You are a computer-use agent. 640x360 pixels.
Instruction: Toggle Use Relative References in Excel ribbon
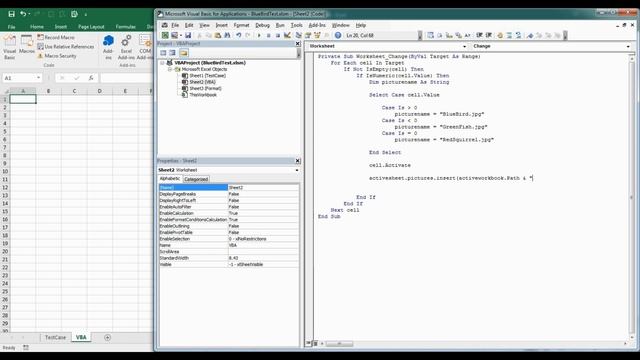66,47
